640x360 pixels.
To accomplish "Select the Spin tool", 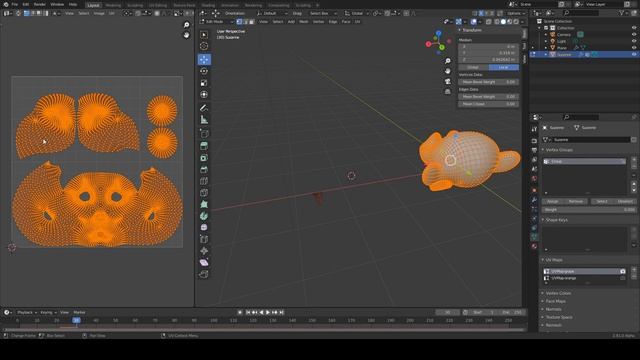I will click(x=204, y=216).
